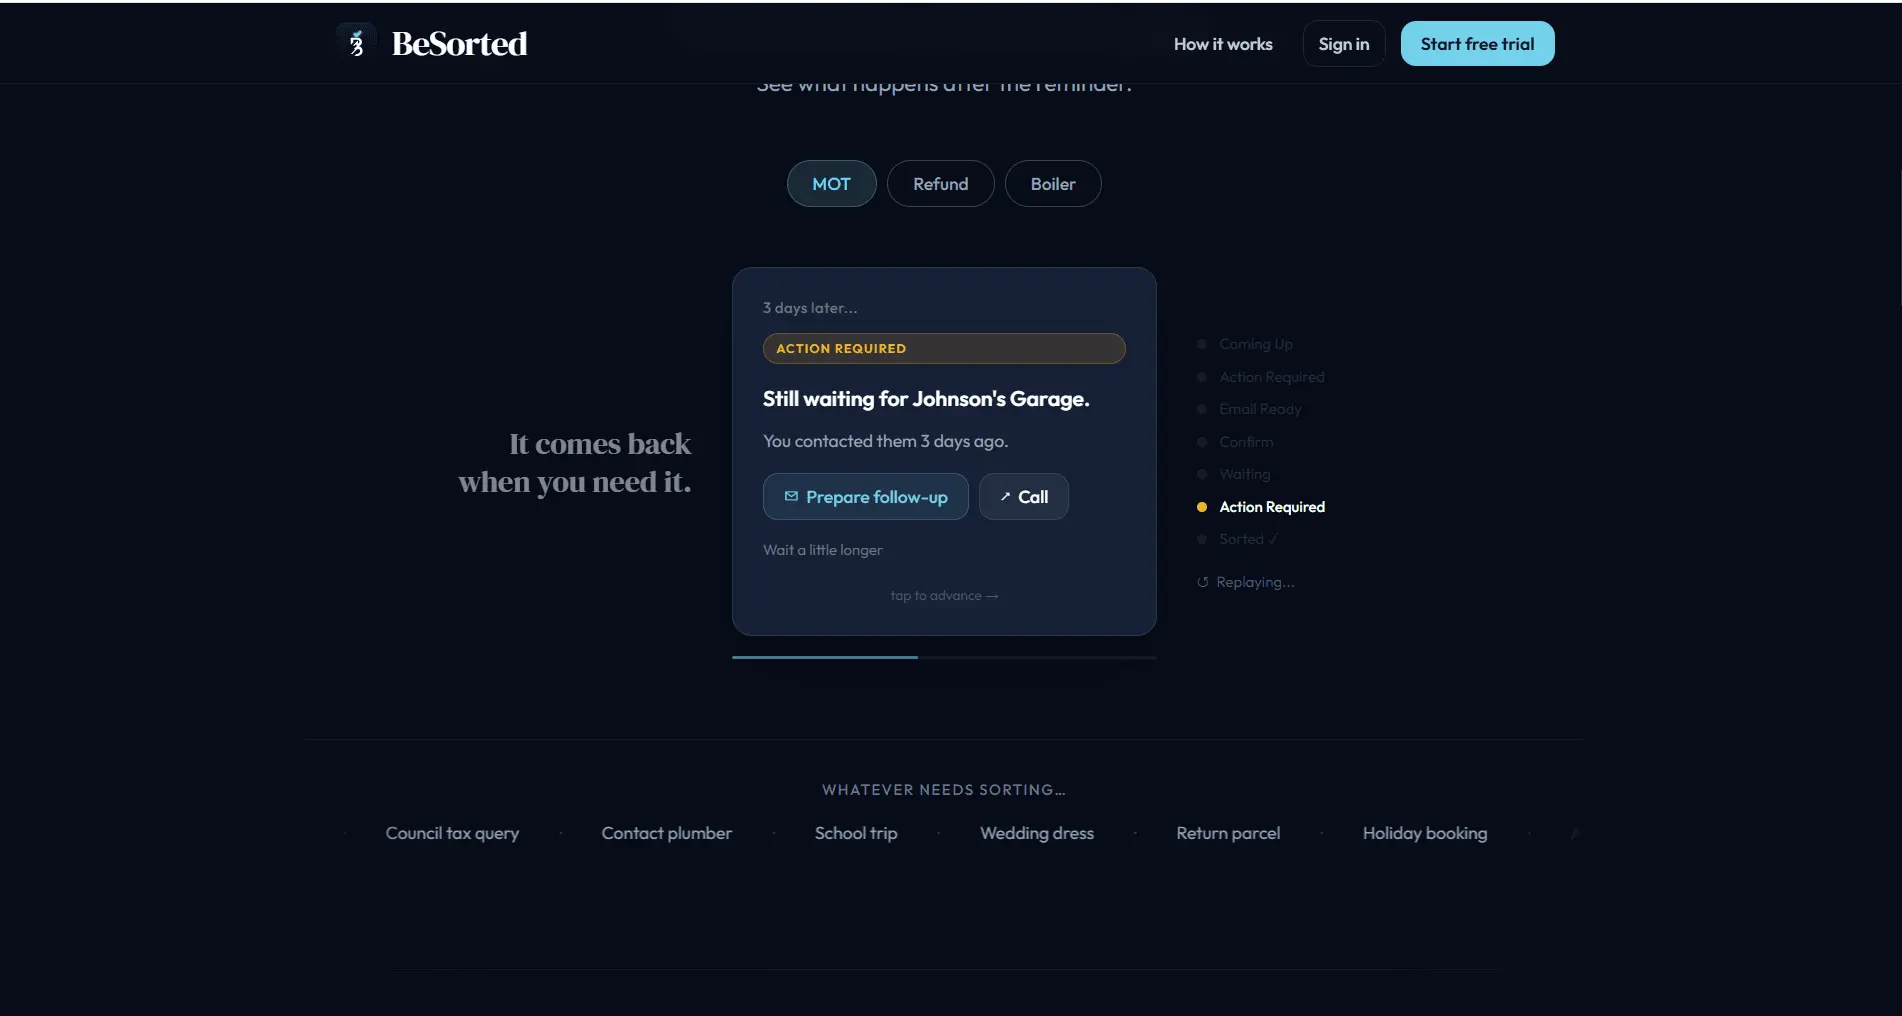The image size is (1902, 1016).
Task: Click the card progress bar
Action: tap(944, 657)
